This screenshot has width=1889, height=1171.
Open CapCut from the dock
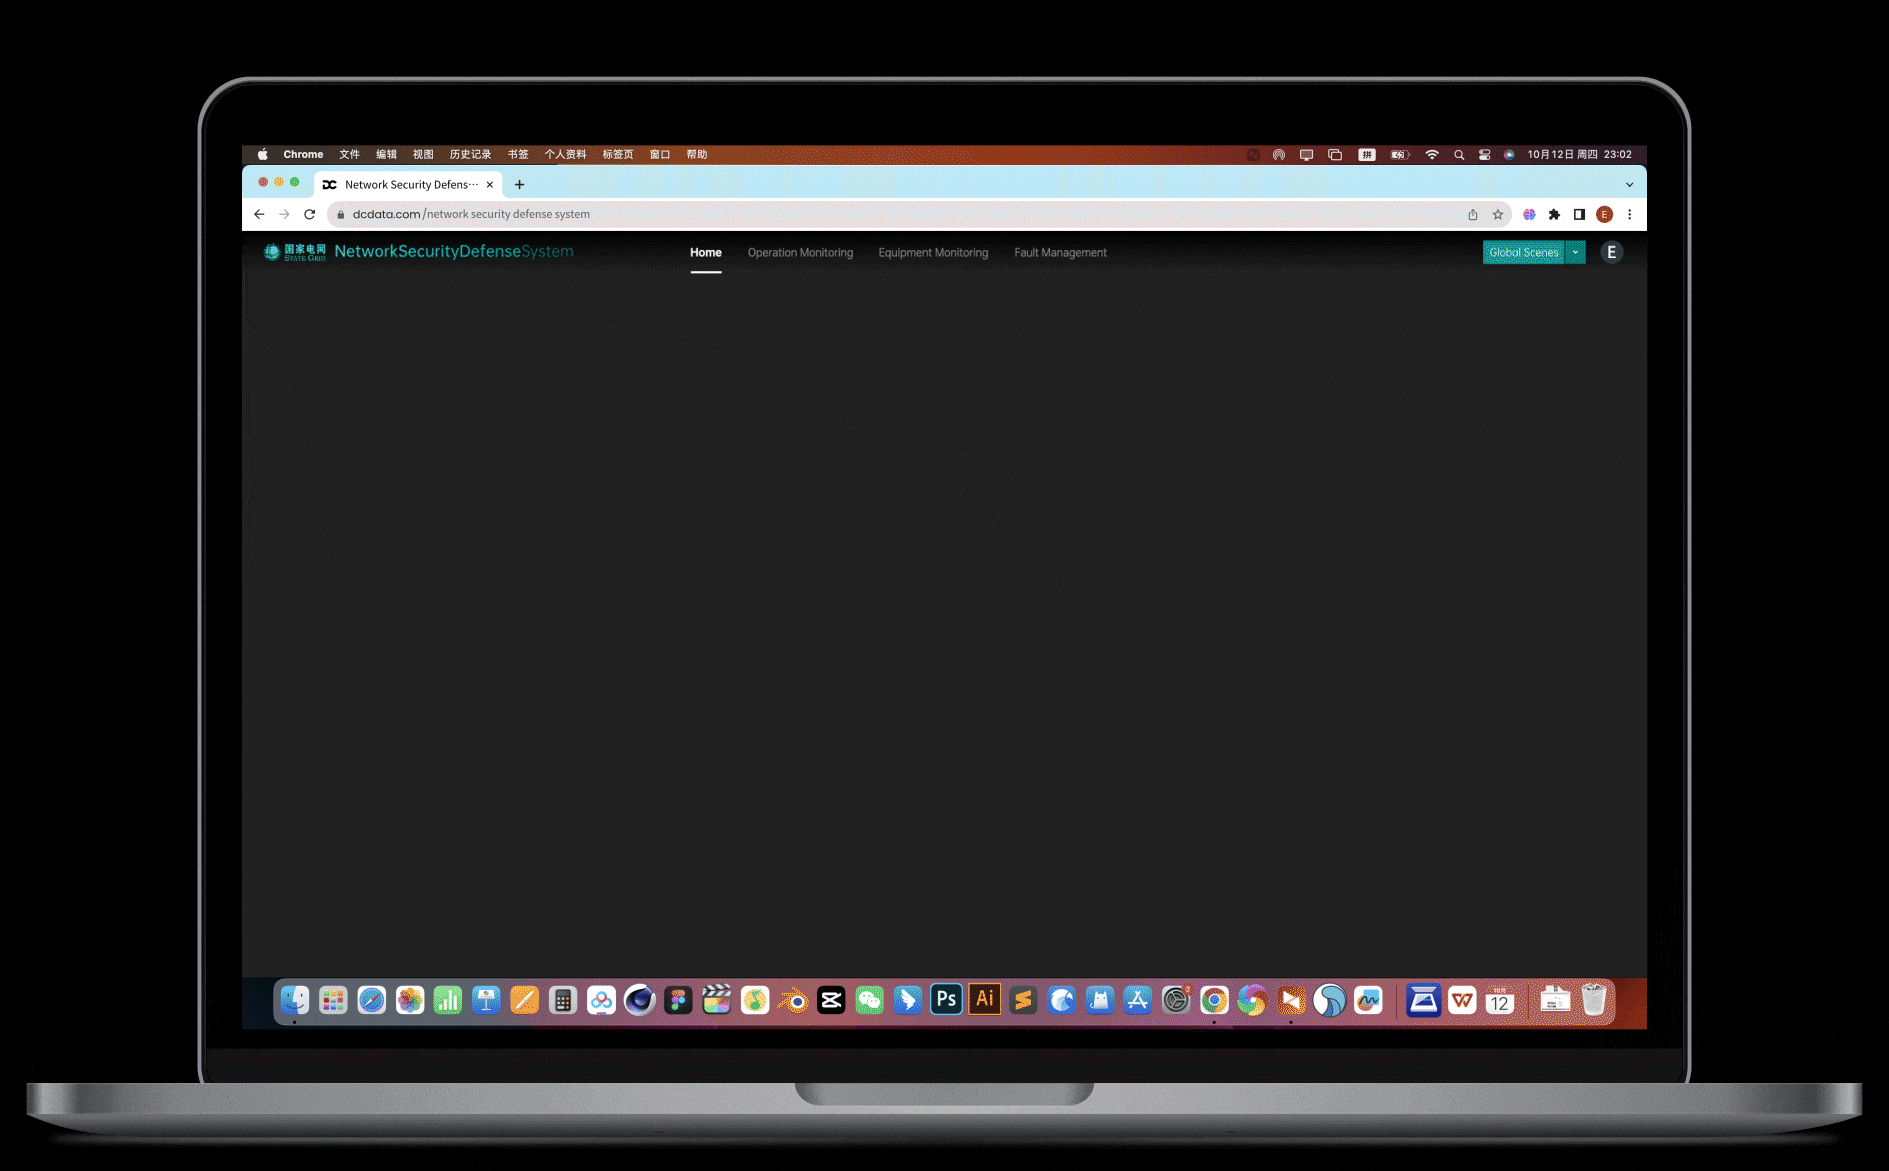(831, 1000)
